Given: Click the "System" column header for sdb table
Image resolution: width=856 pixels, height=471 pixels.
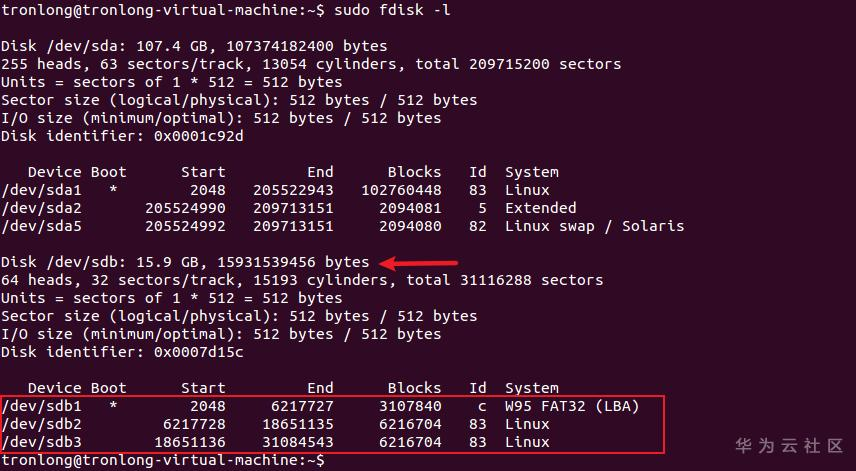Looking at the screenshot, I should [x=531, y=388].
